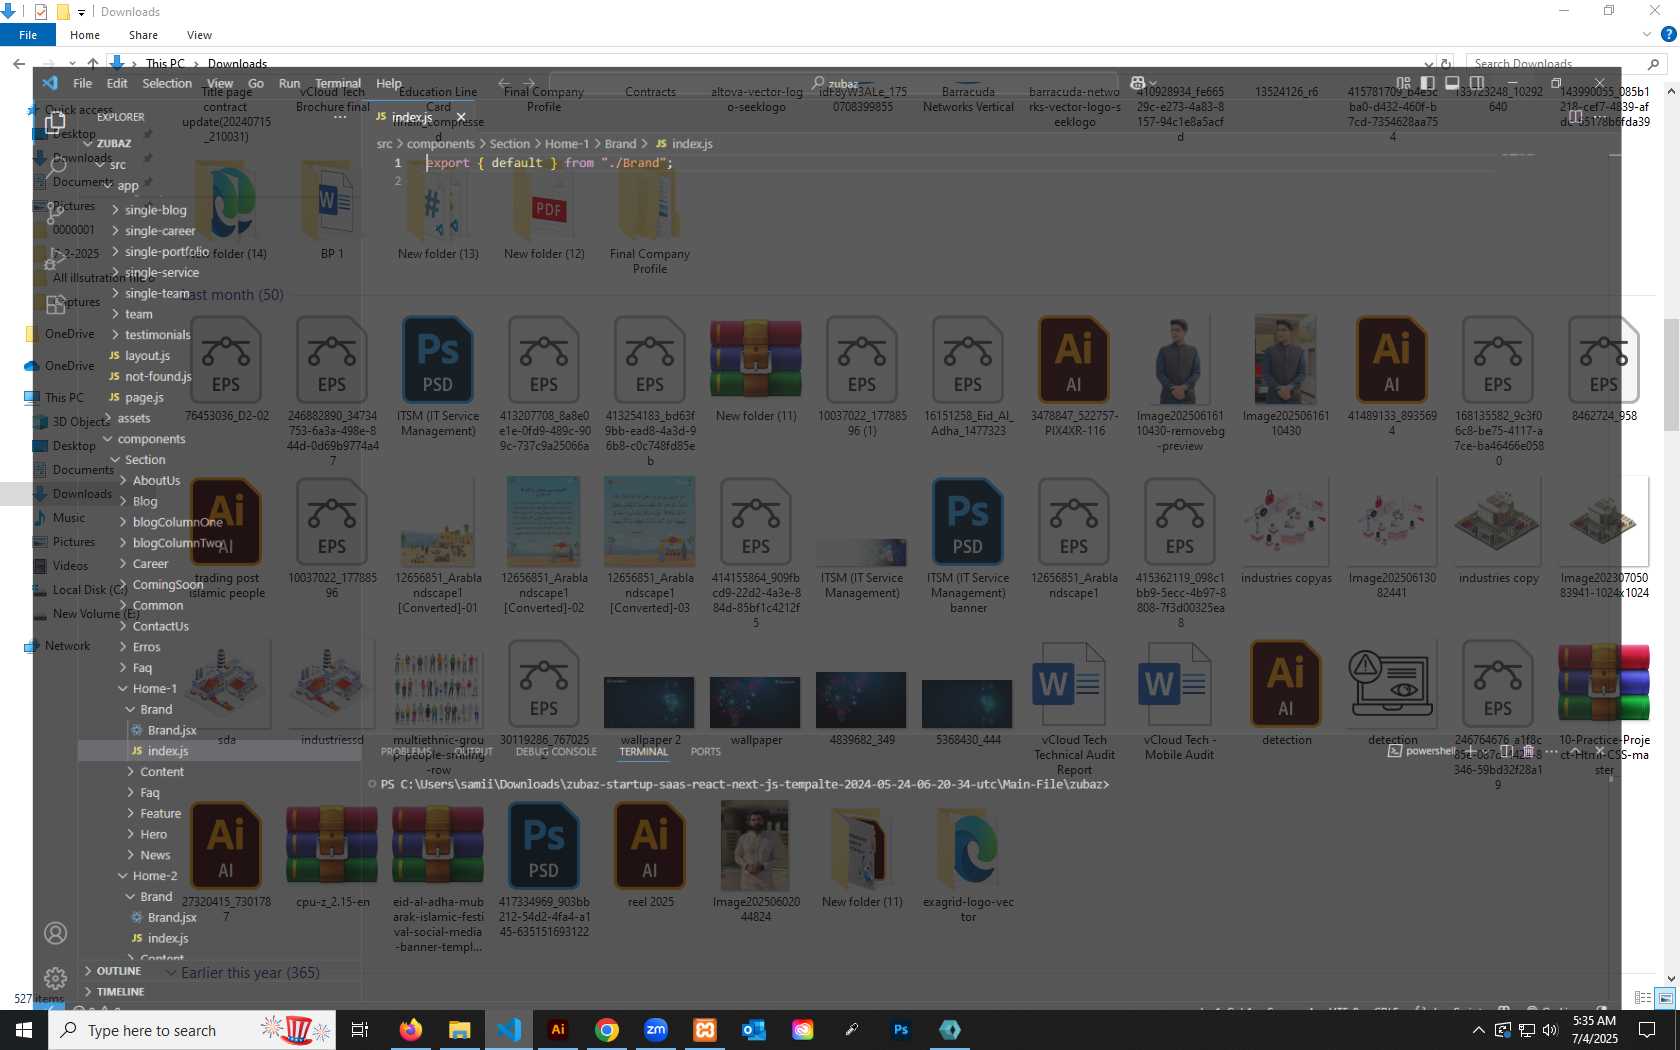Open Firefox from the taskbar
1680x1050 pixels.
tap(410, 1030)
